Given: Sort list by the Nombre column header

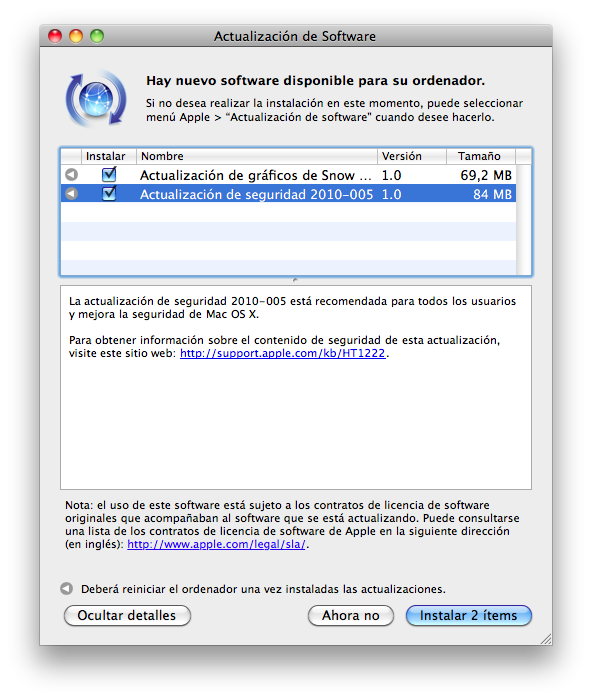Looking at the screenshot, I should [257, 156].
